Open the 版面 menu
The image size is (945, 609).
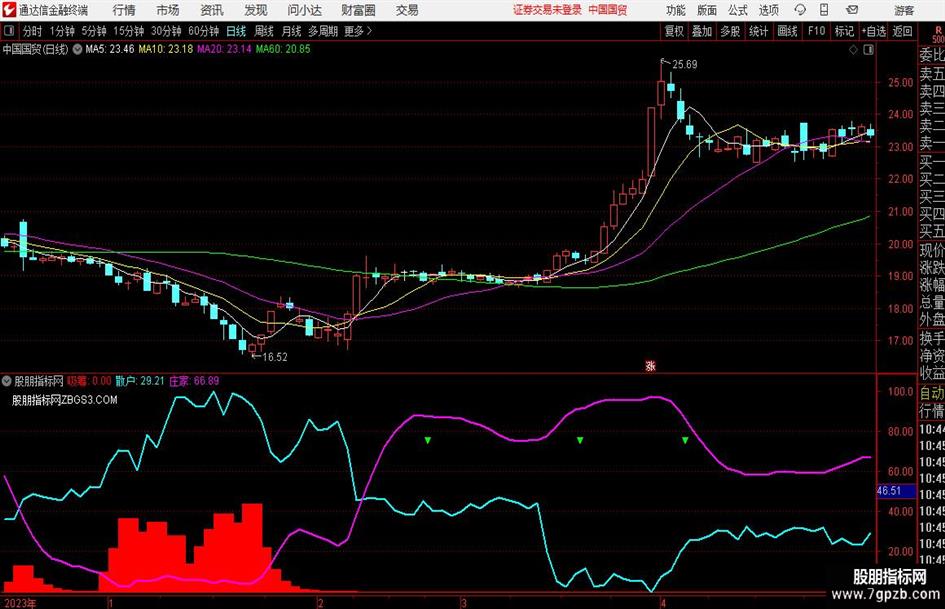click(706, 10)
